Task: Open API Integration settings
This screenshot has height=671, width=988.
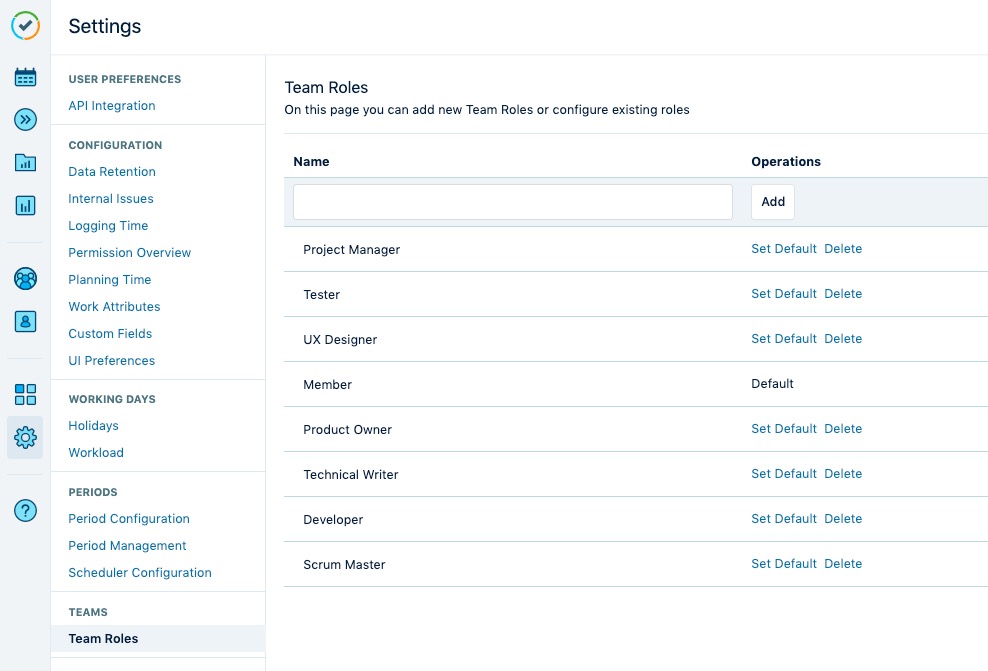Action: tap(112, 106)
